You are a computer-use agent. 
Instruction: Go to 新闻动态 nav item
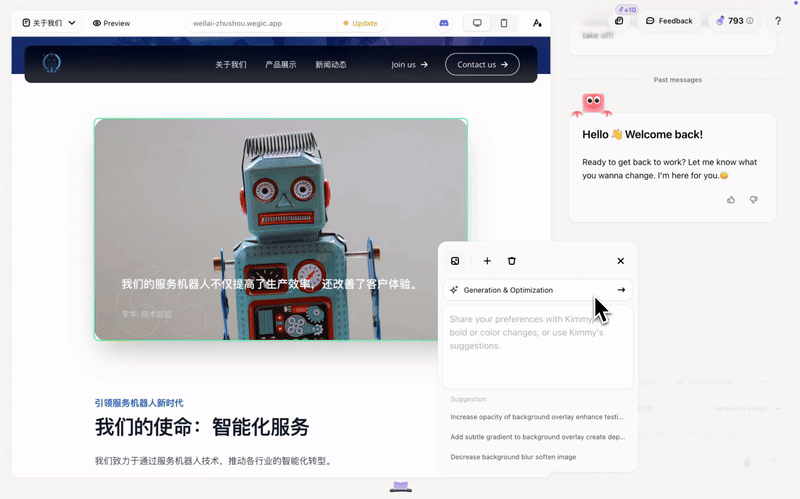(331, 65)
